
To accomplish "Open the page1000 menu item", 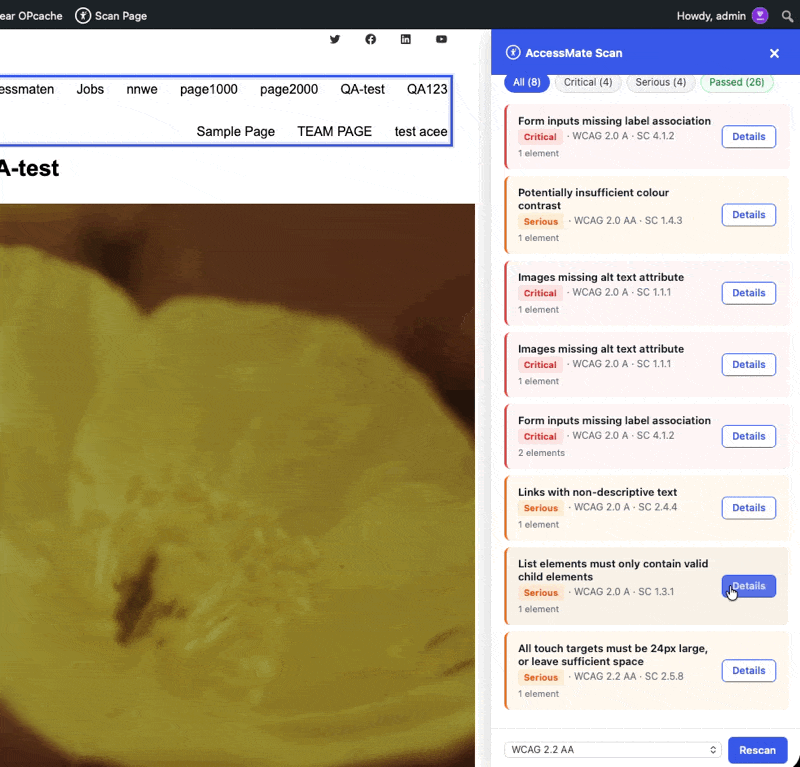I will 209,89.
